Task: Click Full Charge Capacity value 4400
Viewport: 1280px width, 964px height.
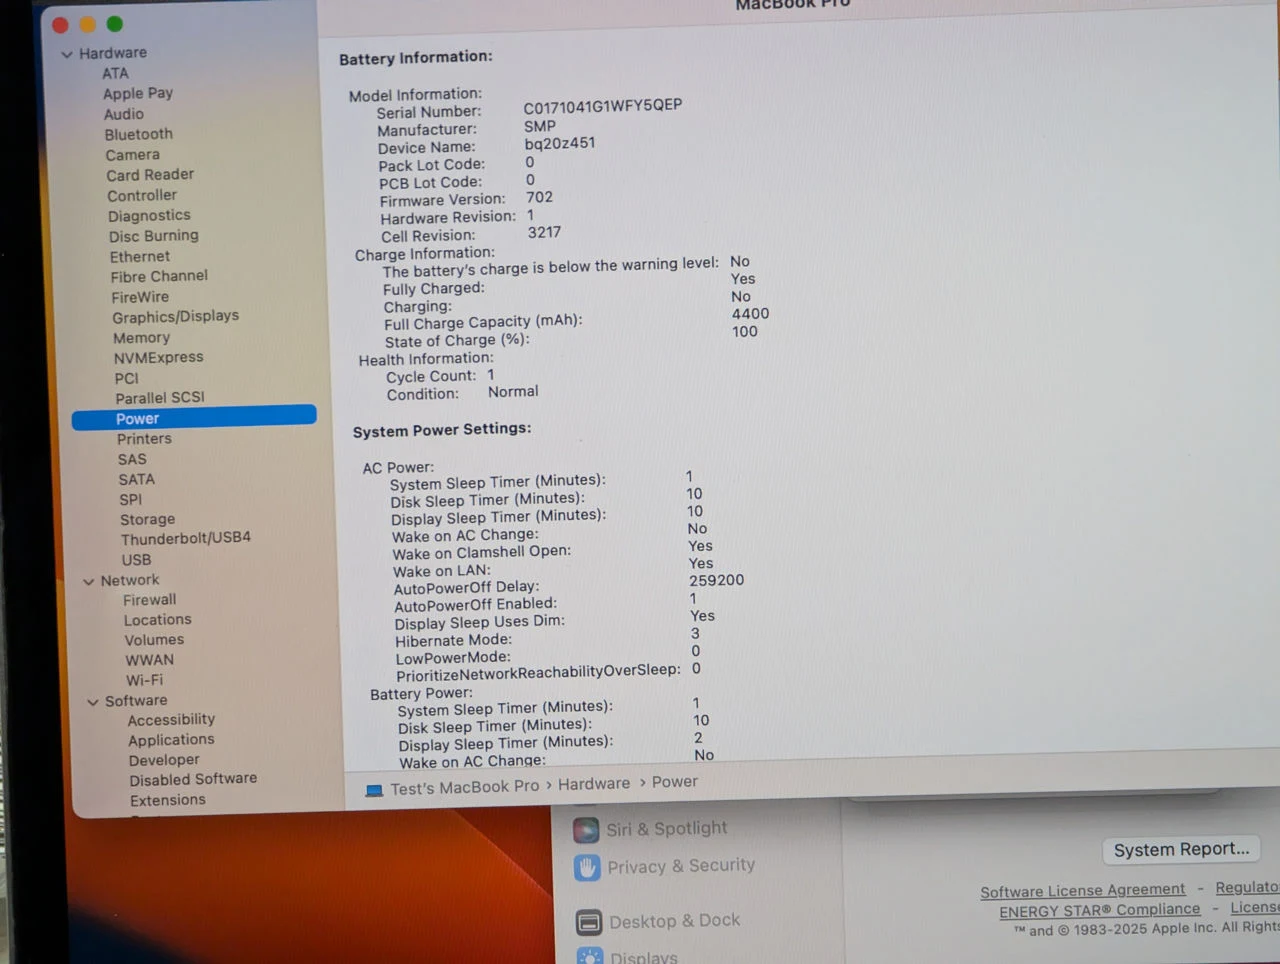Action: (x=750, y=314)
